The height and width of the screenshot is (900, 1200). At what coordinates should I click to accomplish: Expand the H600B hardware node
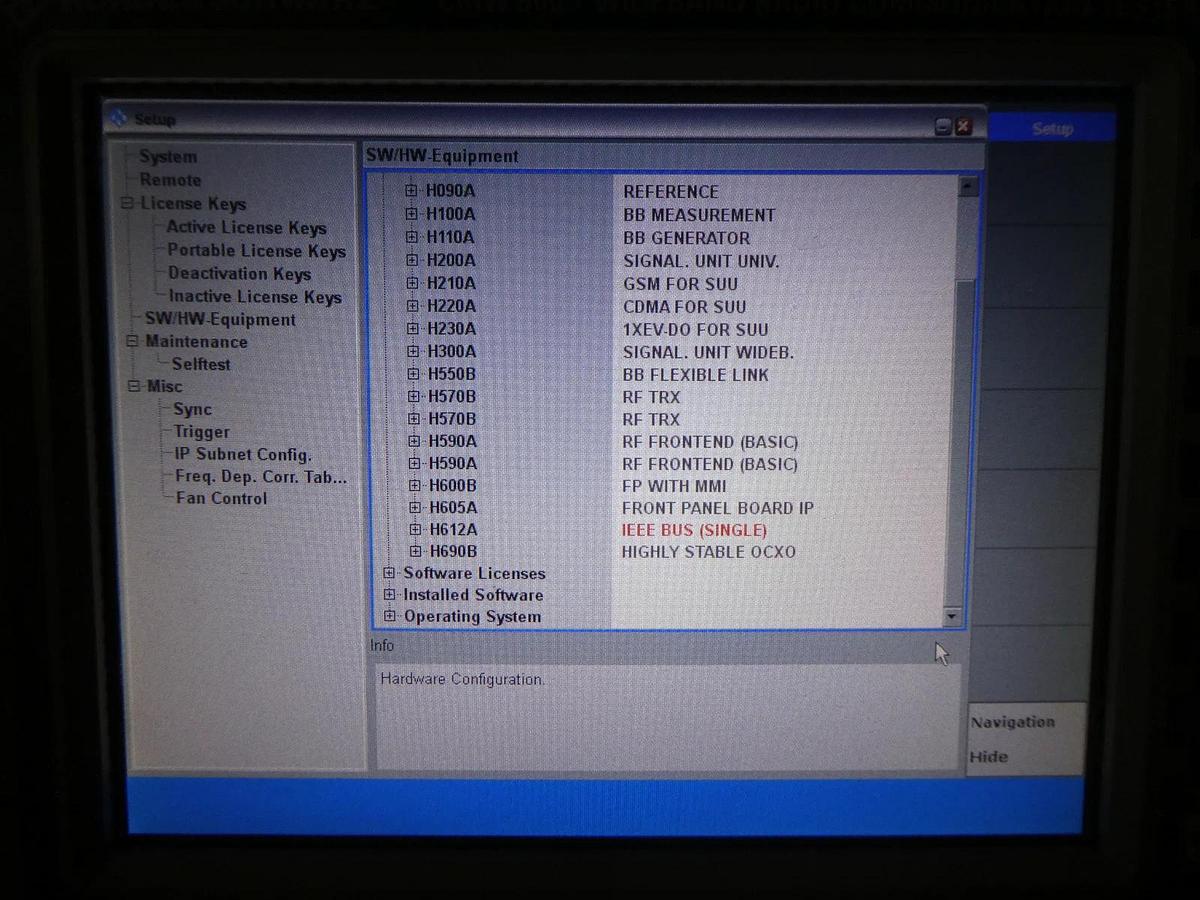[x=416, y=485]
